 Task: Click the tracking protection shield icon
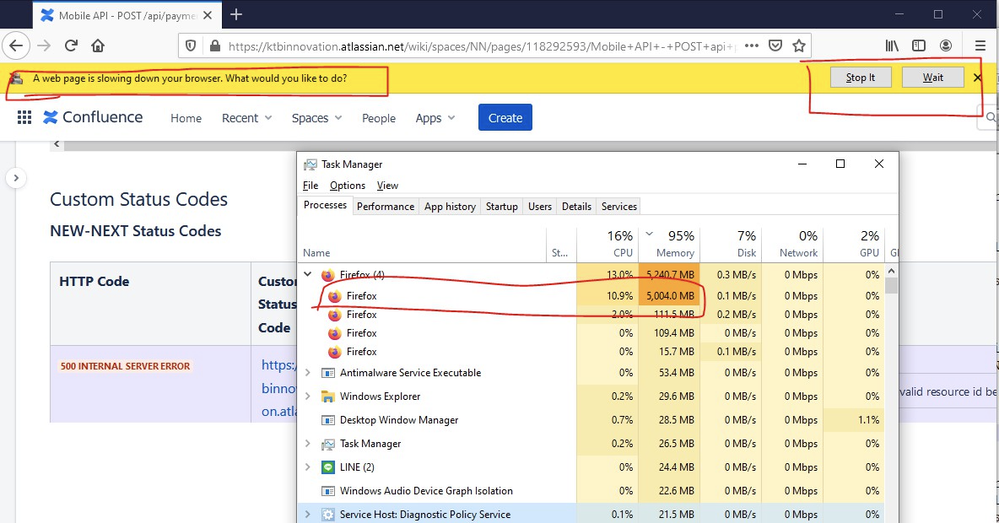point(190,46)
